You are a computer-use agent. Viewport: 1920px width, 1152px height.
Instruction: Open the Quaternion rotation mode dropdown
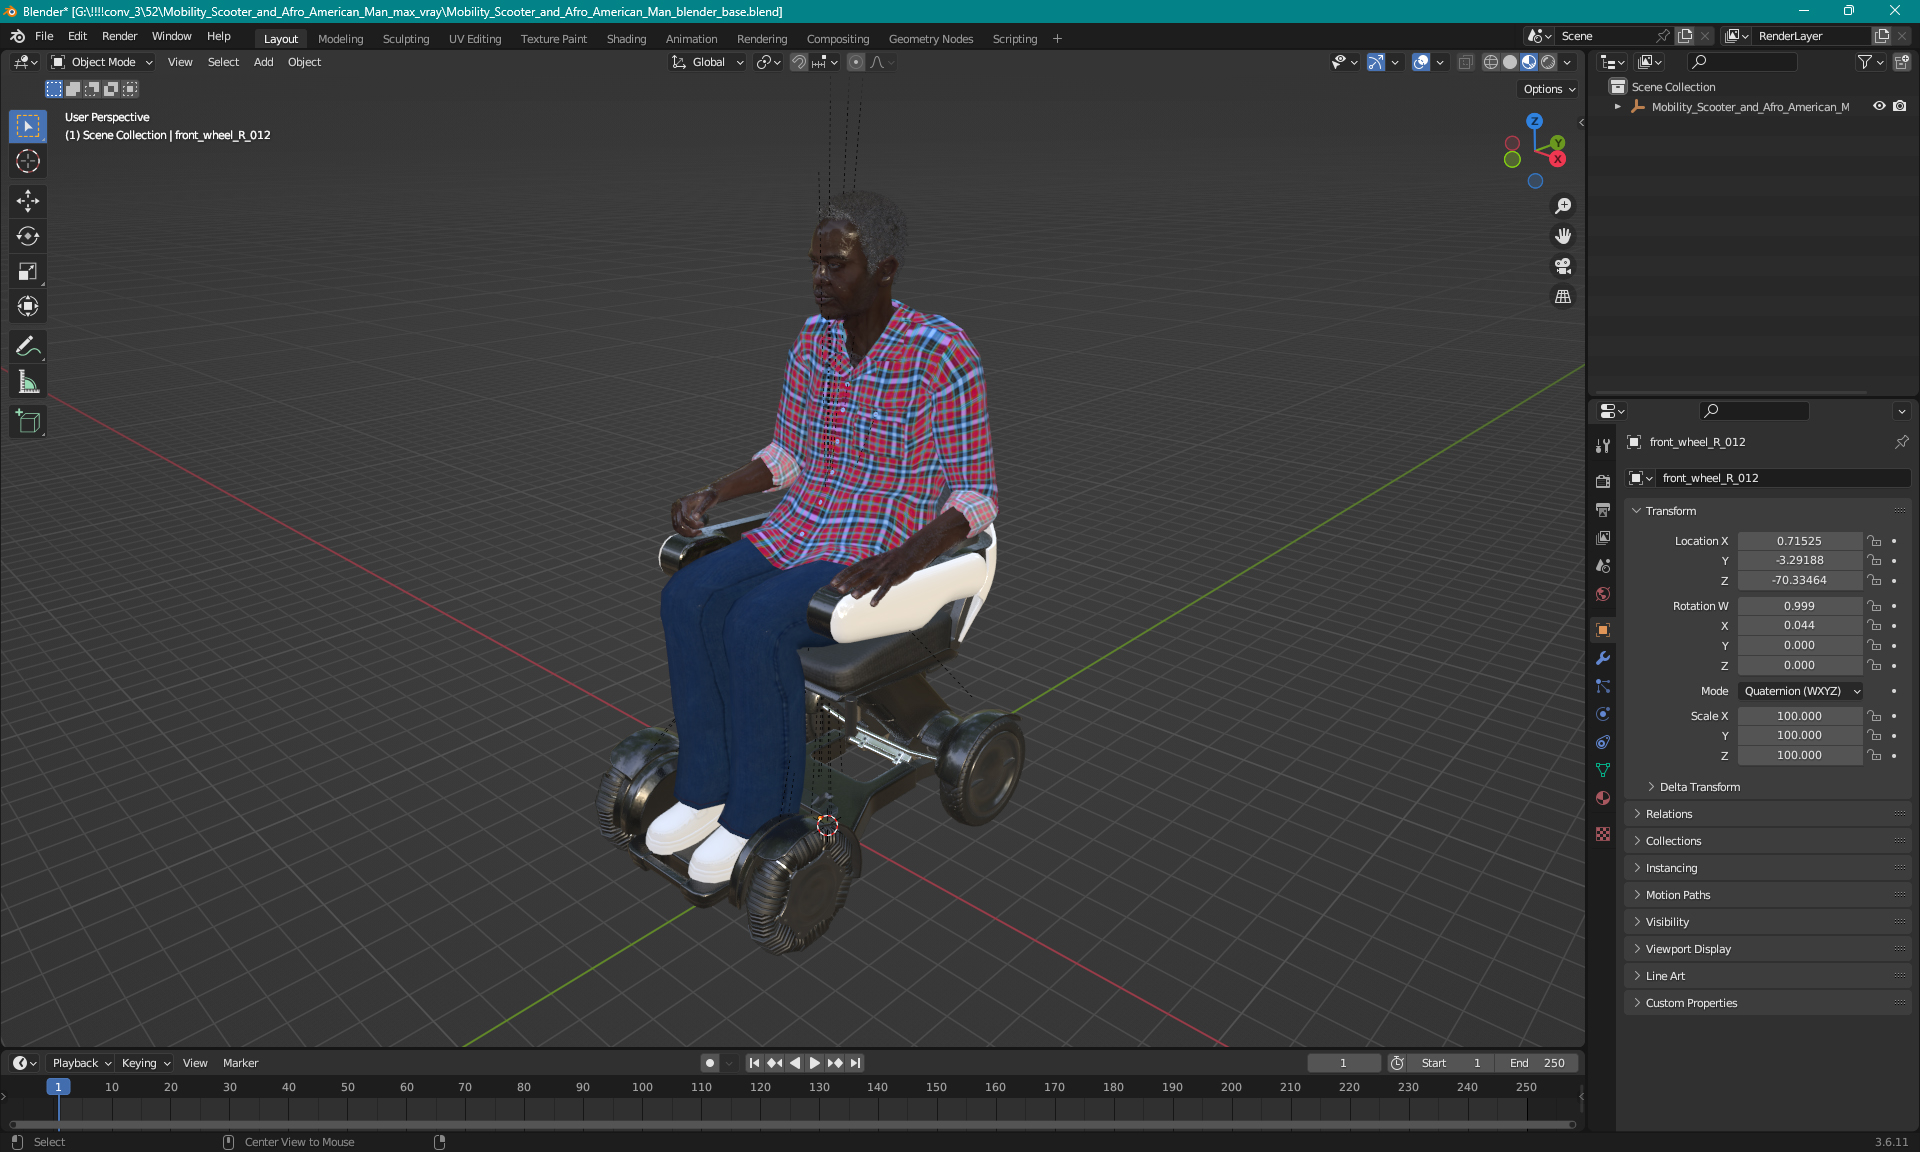click(1801, 691)
